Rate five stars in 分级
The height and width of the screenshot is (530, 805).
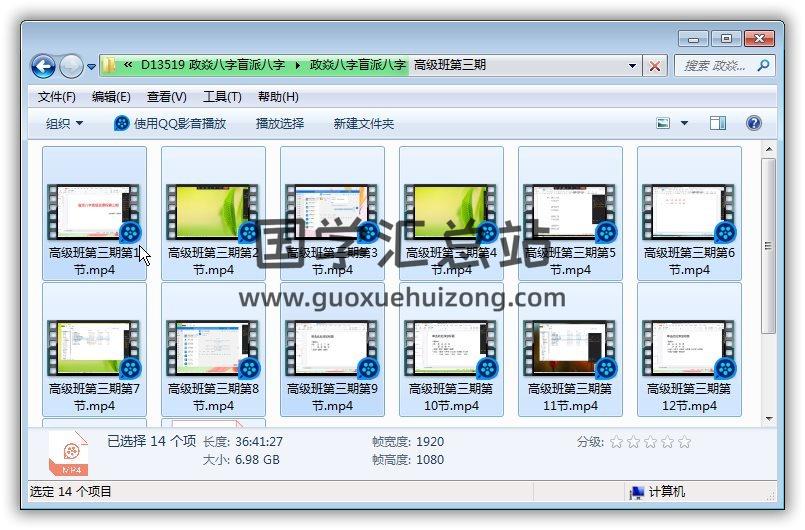pyautogui.click(x=684, y=442)
